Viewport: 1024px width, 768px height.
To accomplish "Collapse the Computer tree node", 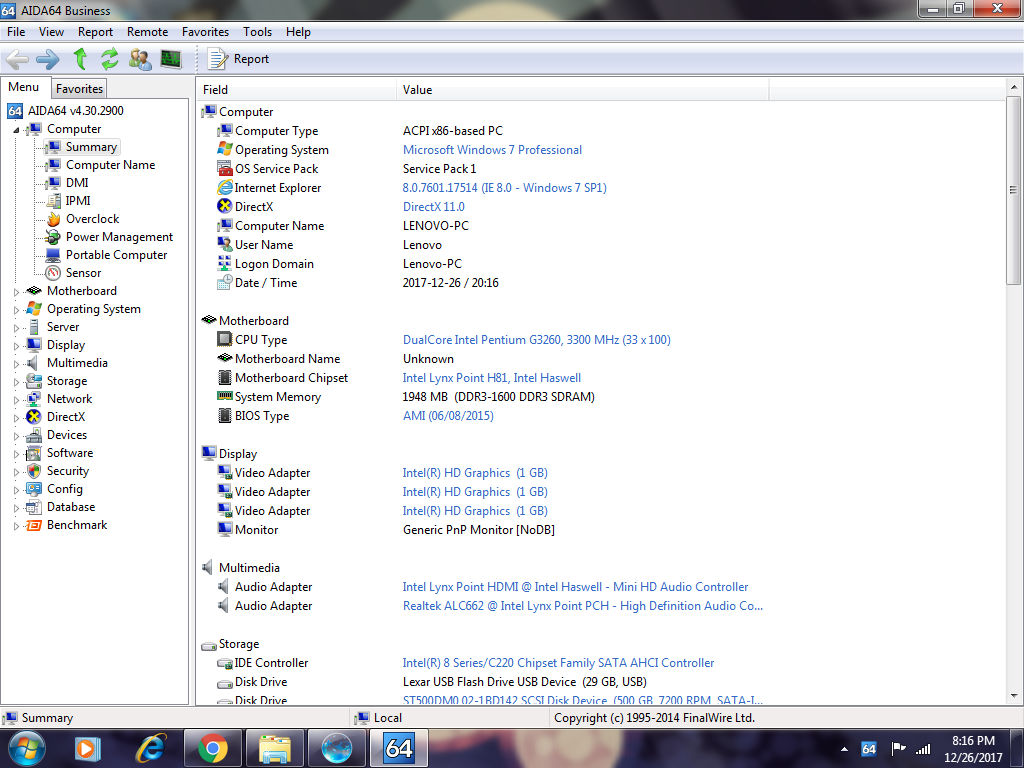I will (16, 130).
